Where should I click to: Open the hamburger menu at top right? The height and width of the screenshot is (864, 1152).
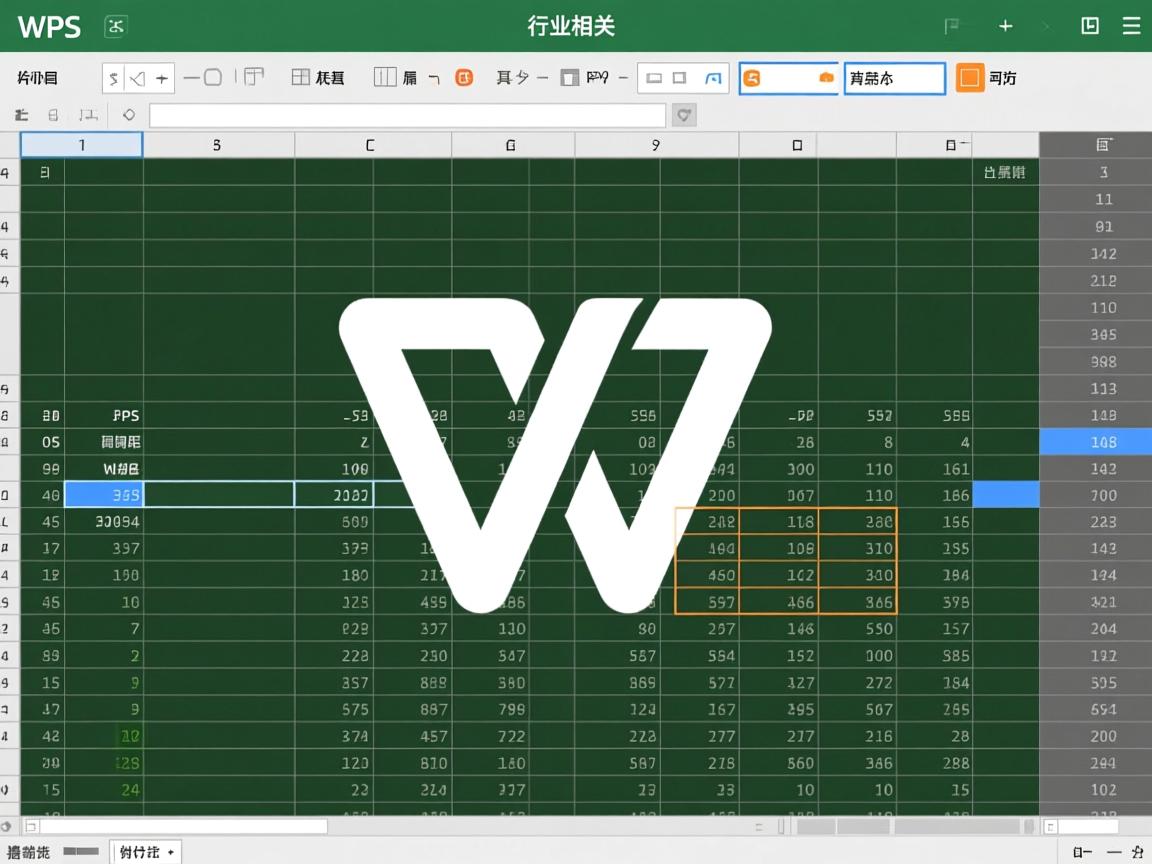coord(1130,26)
